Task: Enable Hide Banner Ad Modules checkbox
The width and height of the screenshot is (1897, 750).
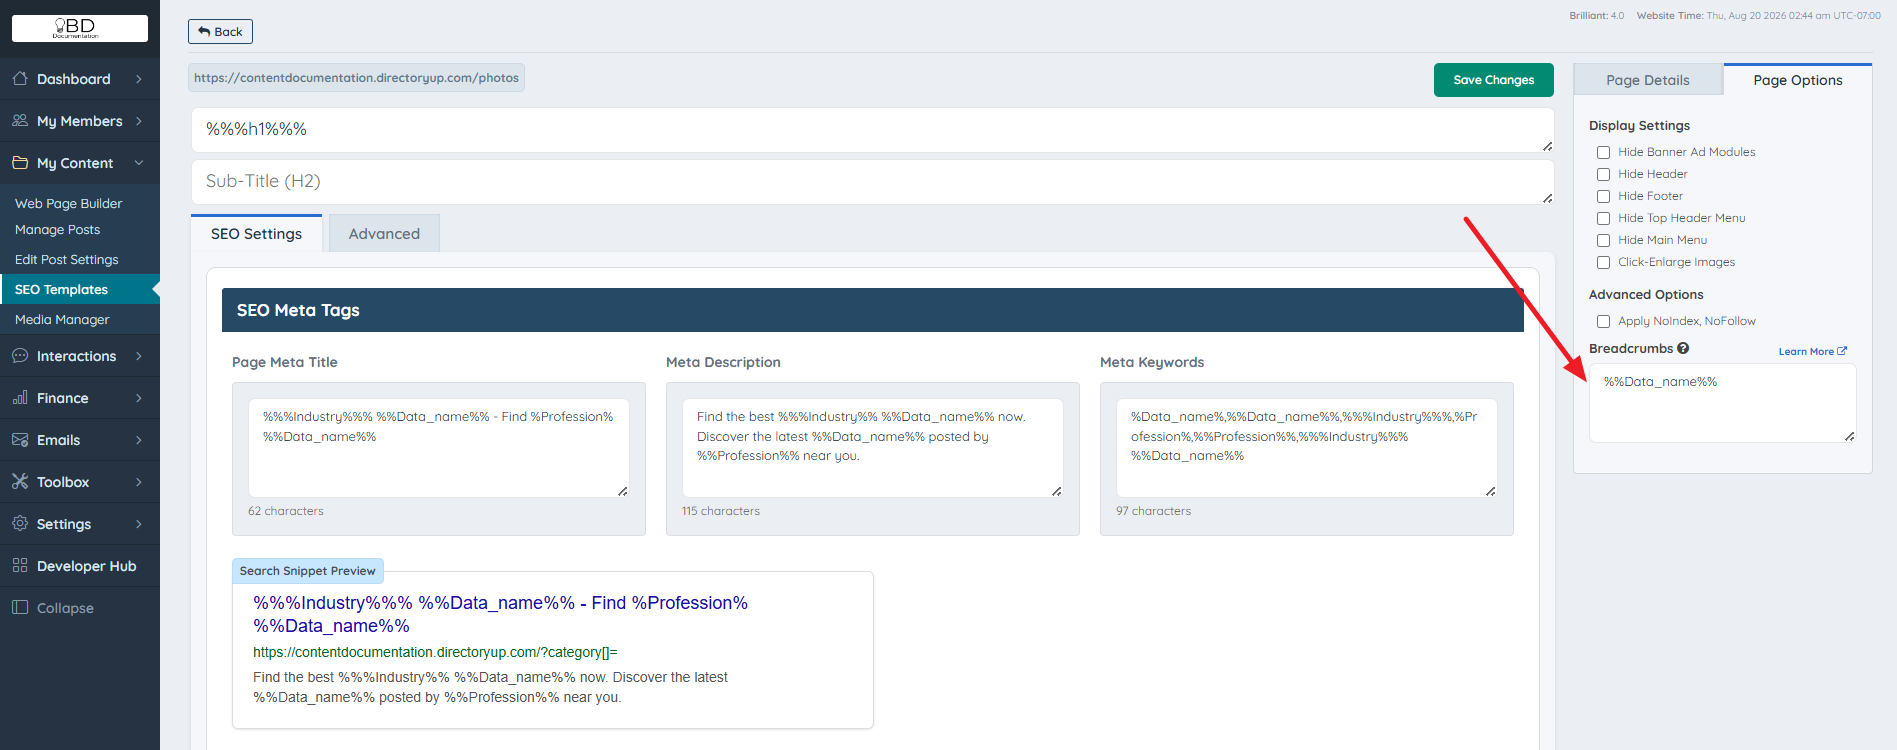Action: tap(1603, 152)
